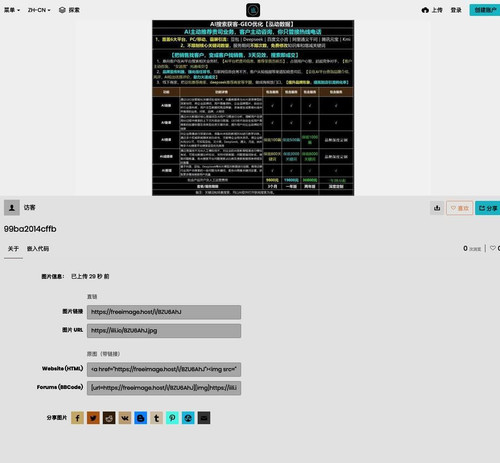Click the visitor avatar icon

12,208
